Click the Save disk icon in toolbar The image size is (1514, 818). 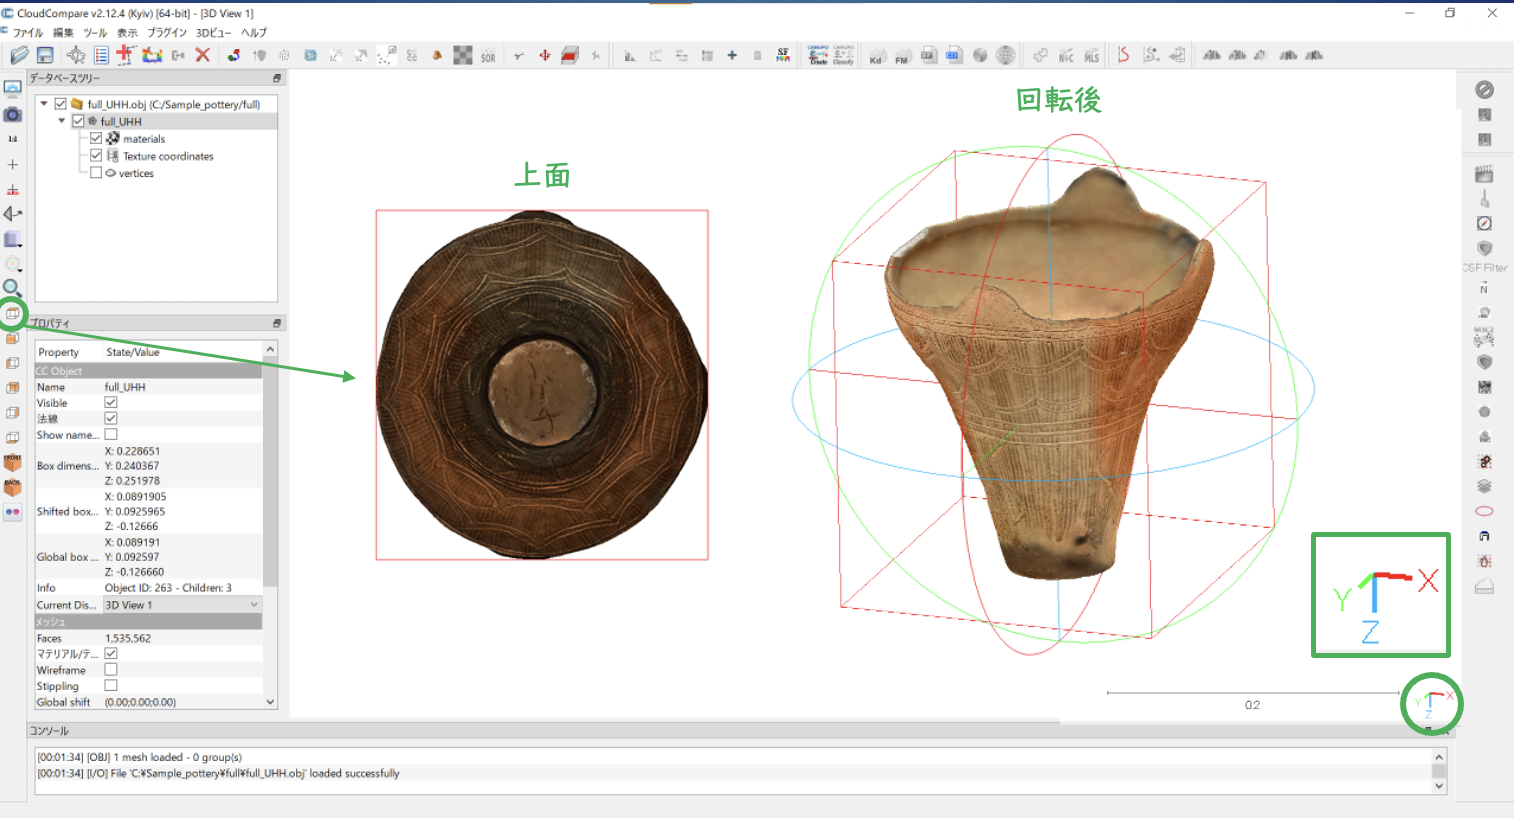coord(45,55)
